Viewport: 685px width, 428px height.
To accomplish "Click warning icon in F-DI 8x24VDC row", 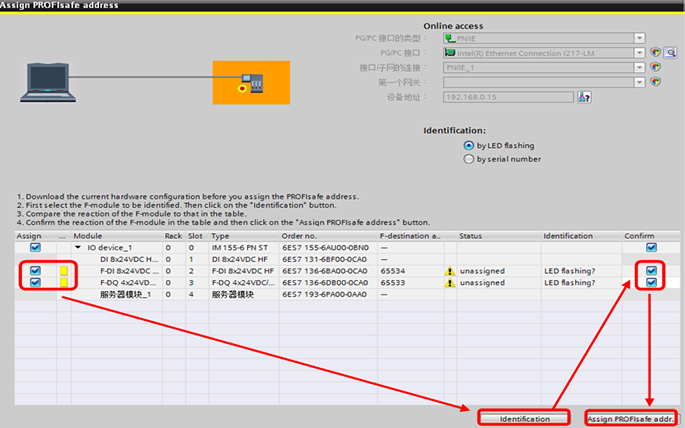I will (x=450, y=271).
